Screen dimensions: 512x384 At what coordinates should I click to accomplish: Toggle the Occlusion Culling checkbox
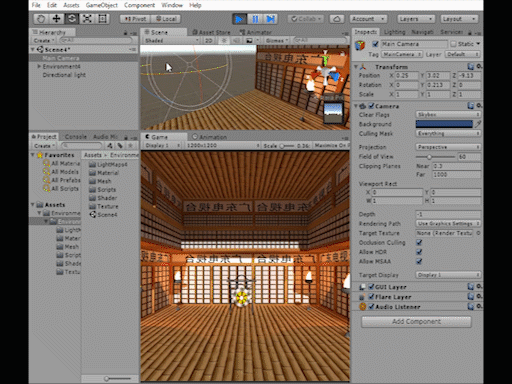coord(419,242)
